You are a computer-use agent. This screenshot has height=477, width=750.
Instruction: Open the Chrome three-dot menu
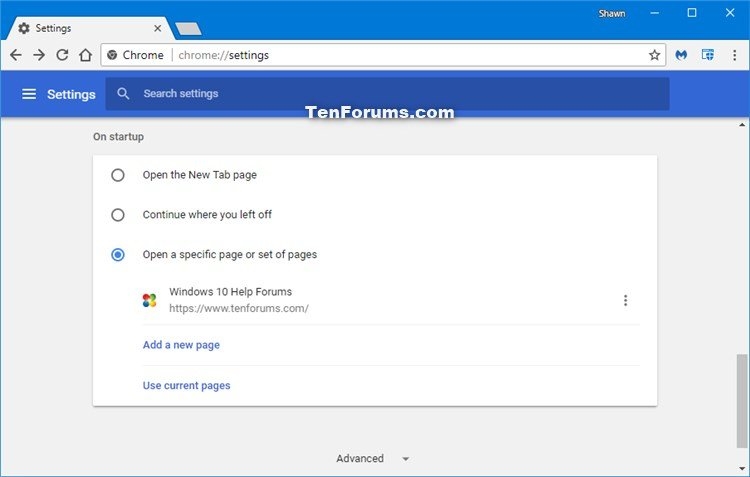click(x=734, y=55)
